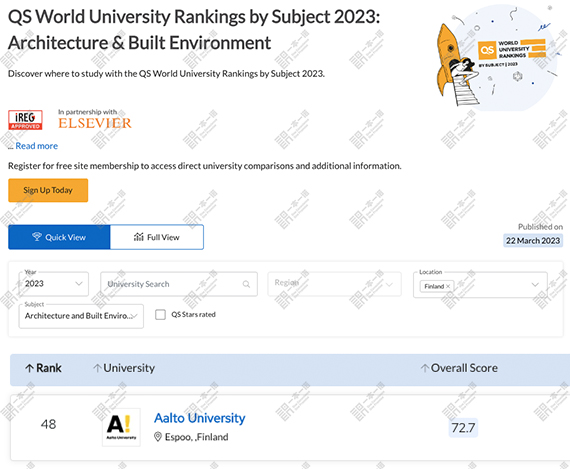This screenshot has height=469, width=570.
Task: Sort by Overall Score column header
Action: (x=459, y=368)
